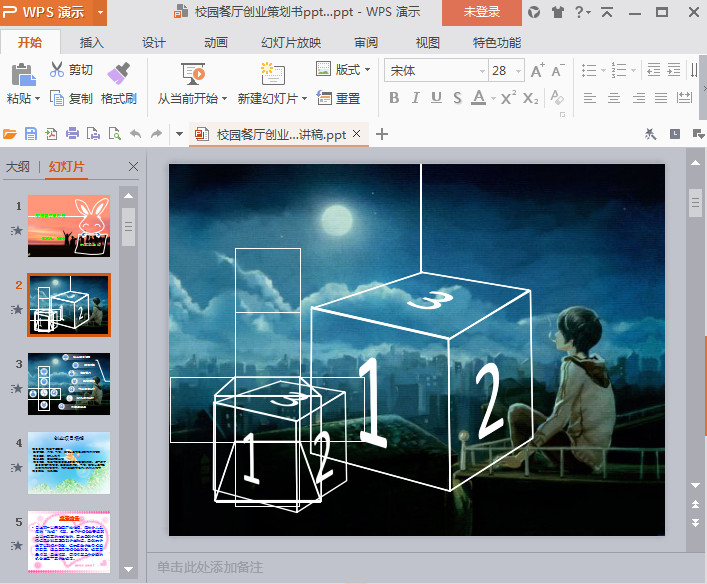Toggle Bold formatting

394,98
